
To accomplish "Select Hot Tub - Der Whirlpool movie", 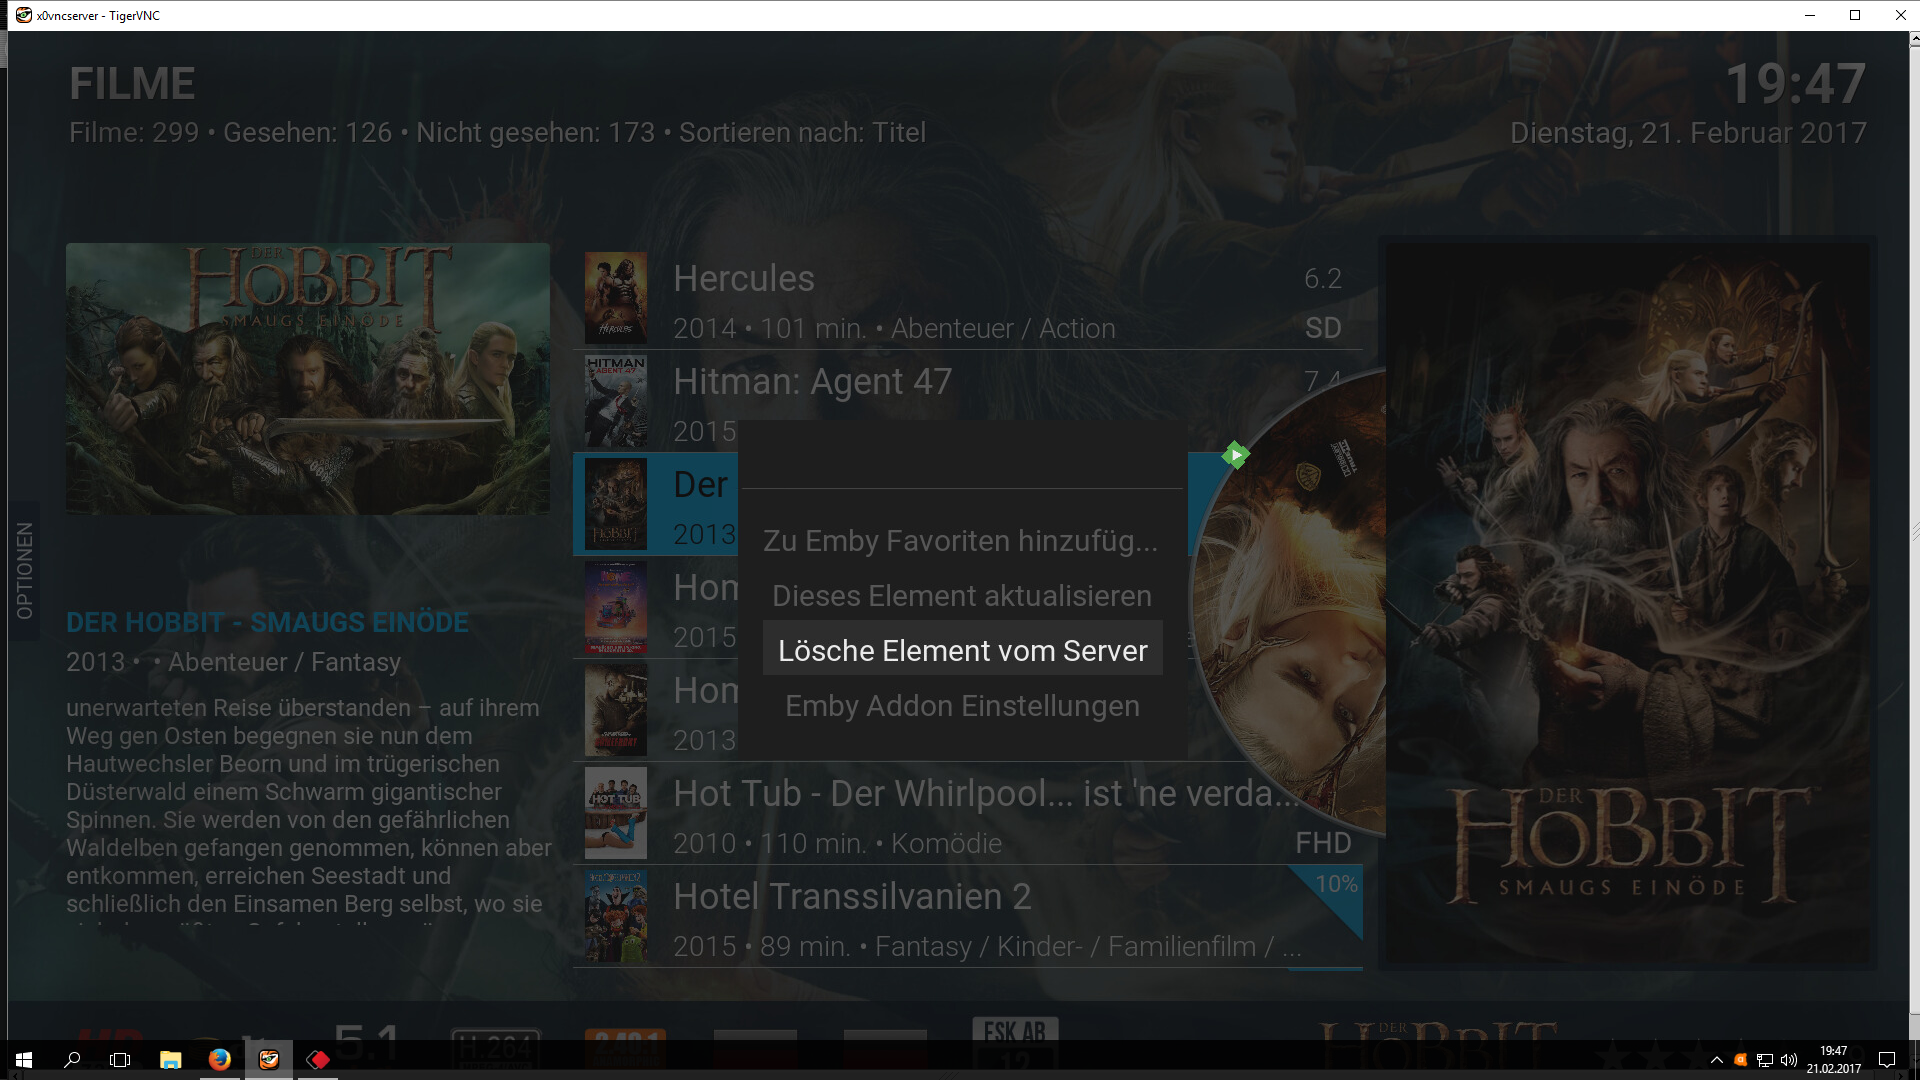I will pos(967,813).
